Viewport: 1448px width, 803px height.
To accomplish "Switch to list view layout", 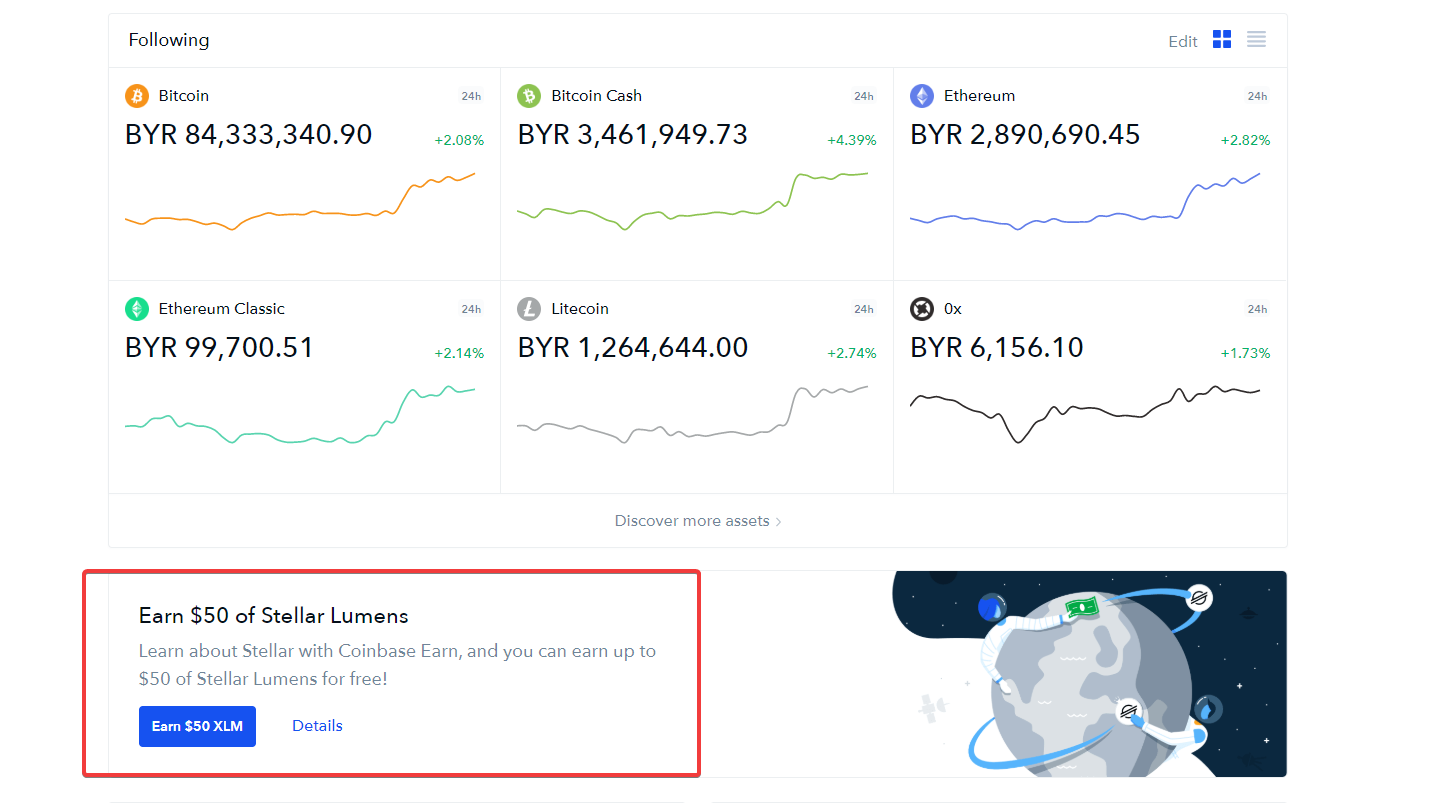I will (1256, 39).
